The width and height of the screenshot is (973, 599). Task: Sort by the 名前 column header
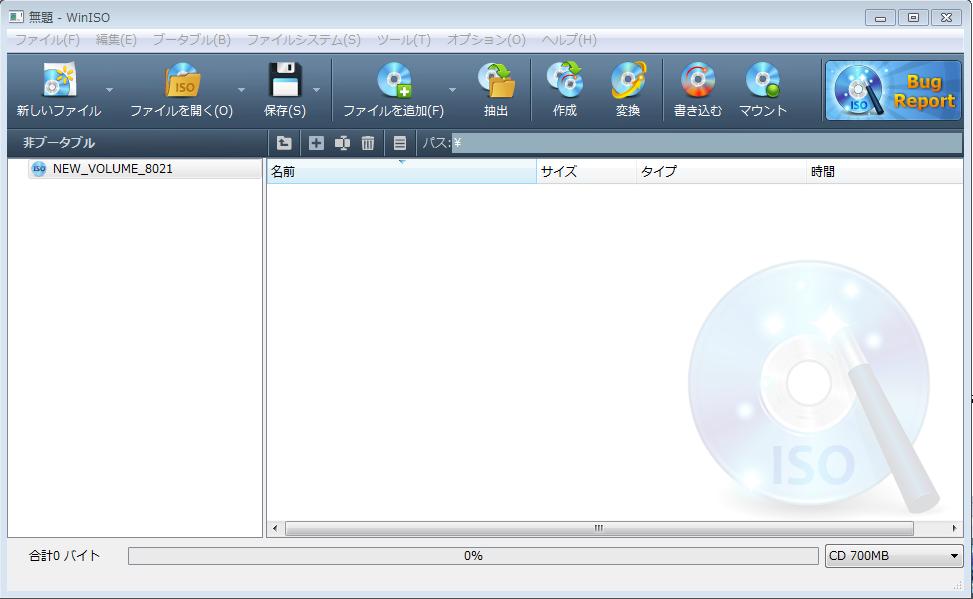pyautogui.click(x=401, y=171)
